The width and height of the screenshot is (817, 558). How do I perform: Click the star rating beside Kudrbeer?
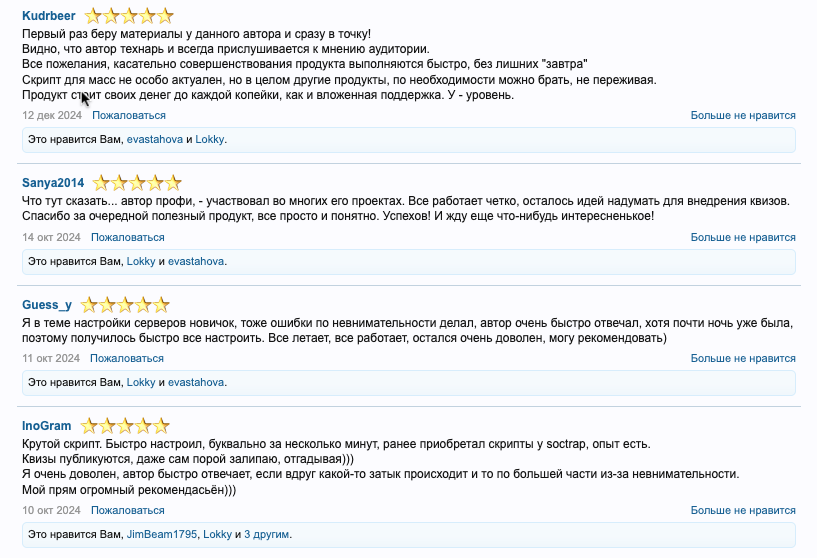coord(129,16)
